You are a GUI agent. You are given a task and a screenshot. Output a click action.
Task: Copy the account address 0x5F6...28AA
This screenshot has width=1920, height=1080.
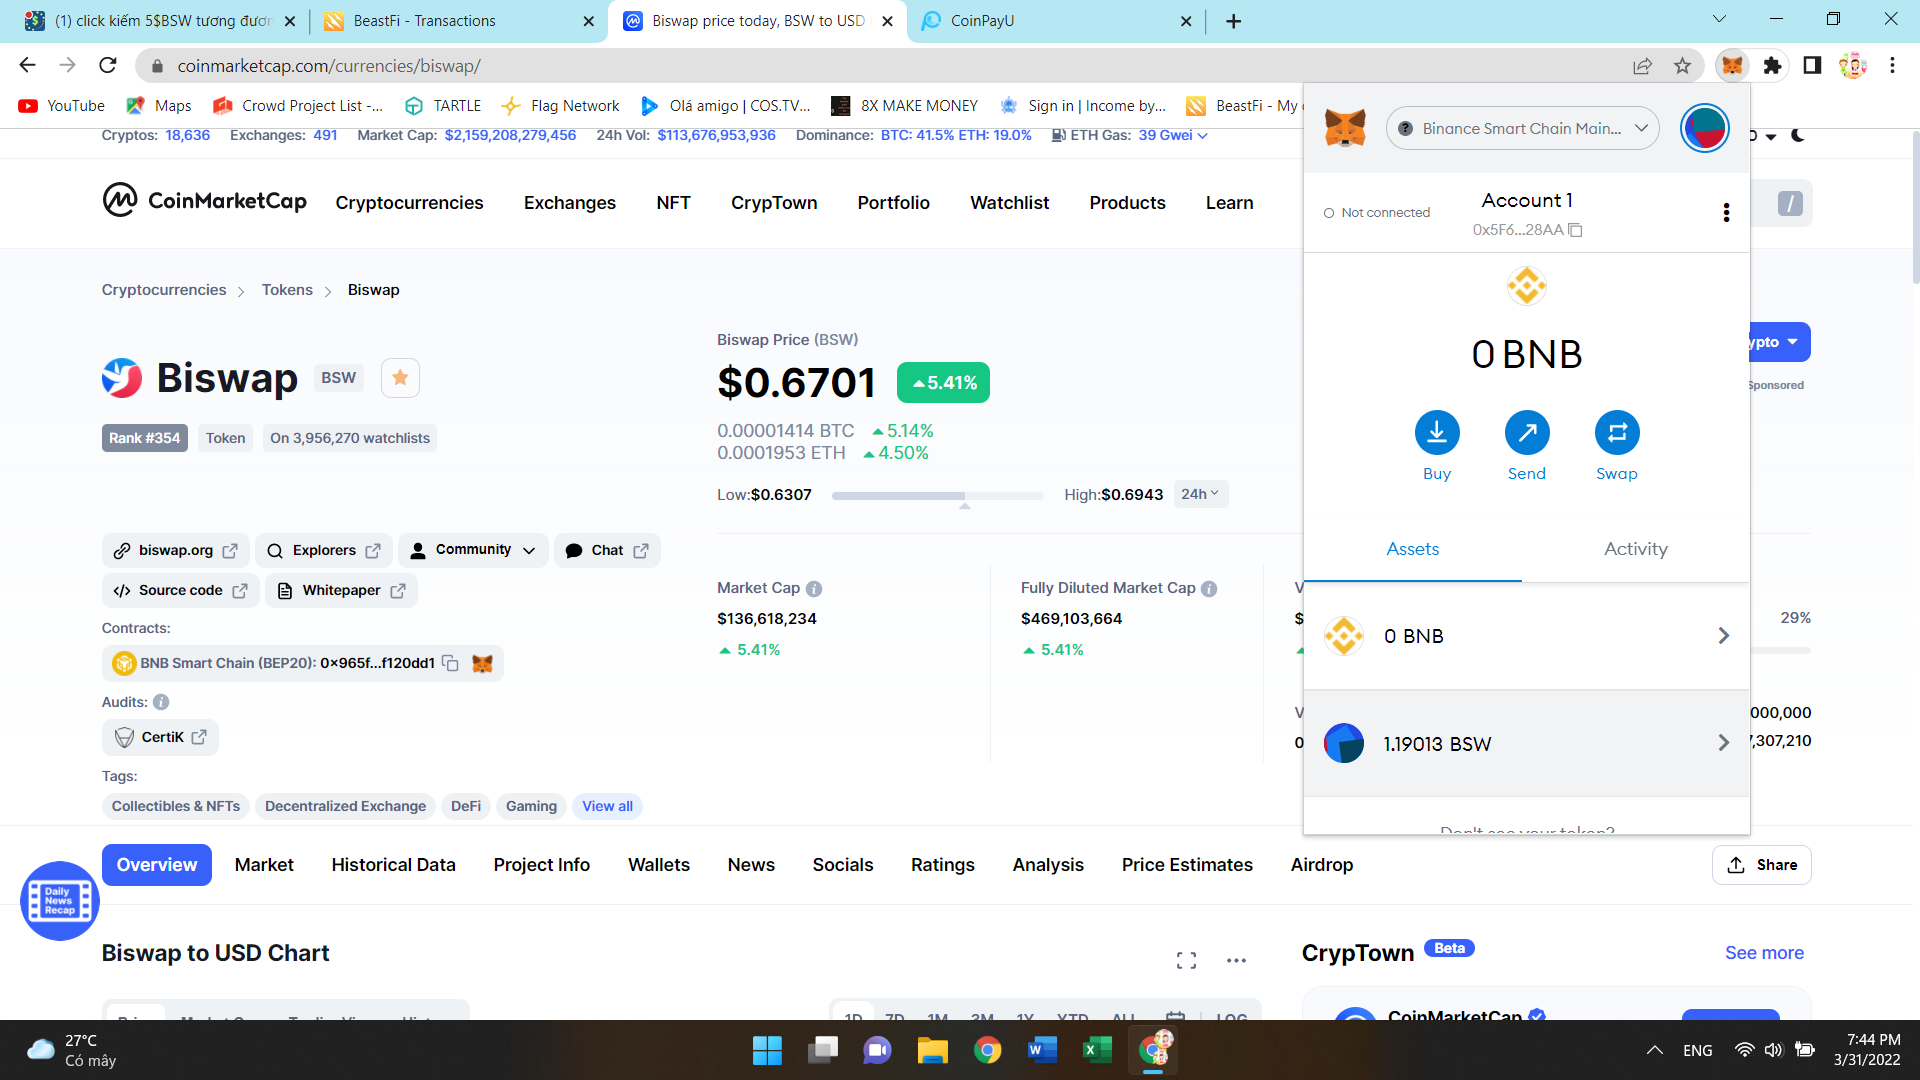[1576, 230]
